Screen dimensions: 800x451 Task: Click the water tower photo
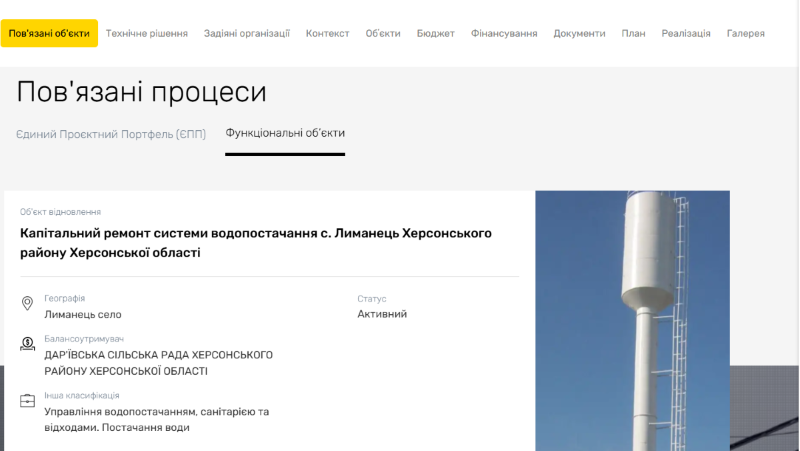coord(632,320)
